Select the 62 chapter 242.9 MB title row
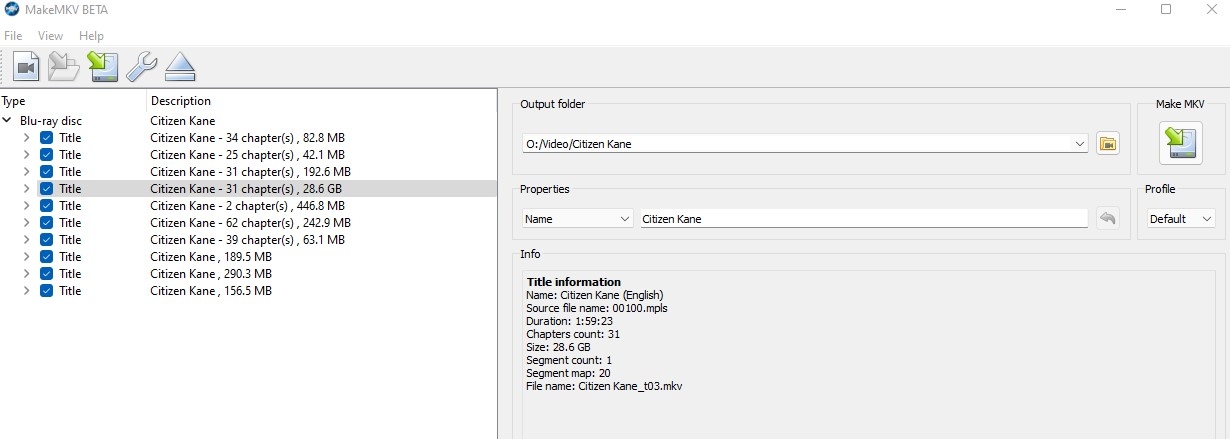This screenshot has width=1230, height=439. coord(250,223)
